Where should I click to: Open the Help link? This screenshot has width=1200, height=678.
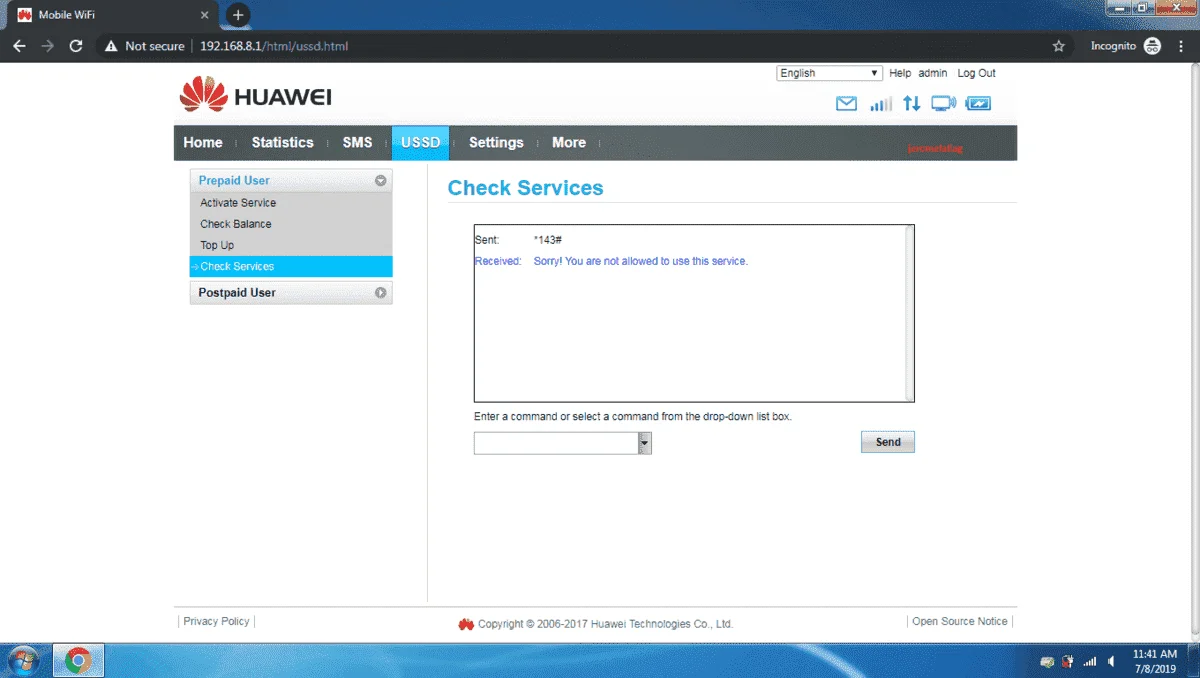[x=900, y=73]
